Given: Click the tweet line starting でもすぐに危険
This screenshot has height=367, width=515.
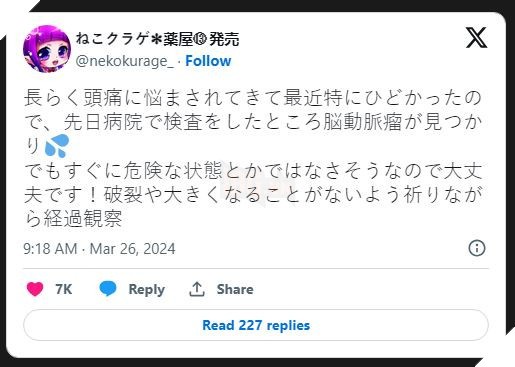Looking at the screenshot, I should click(x=253, y=171).
